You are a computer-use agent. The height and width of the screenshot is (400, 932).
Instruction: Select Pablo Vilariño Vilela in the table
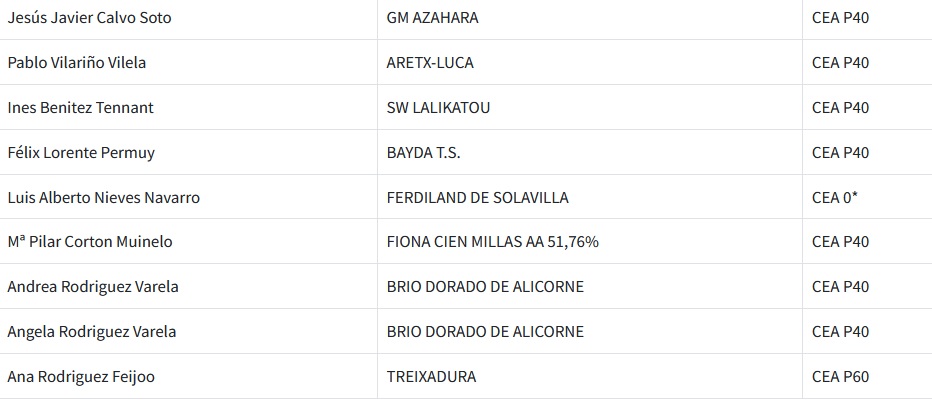[x=77, y=63]
